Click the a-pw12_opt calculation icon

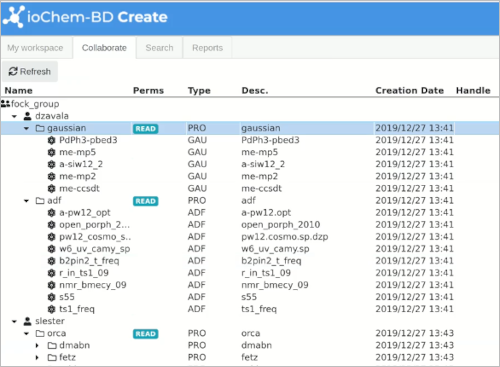point(51,213)
